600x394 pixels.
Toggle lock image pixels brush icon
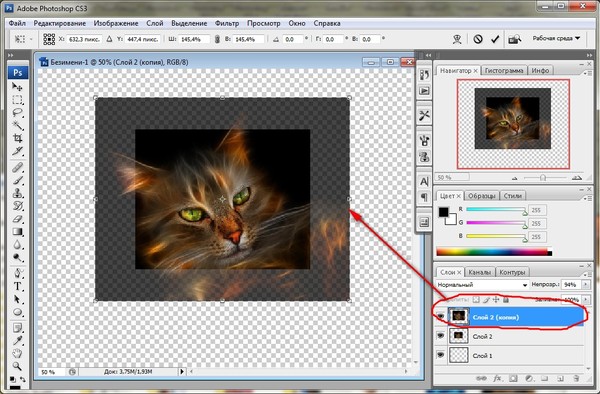click(486, 300)
